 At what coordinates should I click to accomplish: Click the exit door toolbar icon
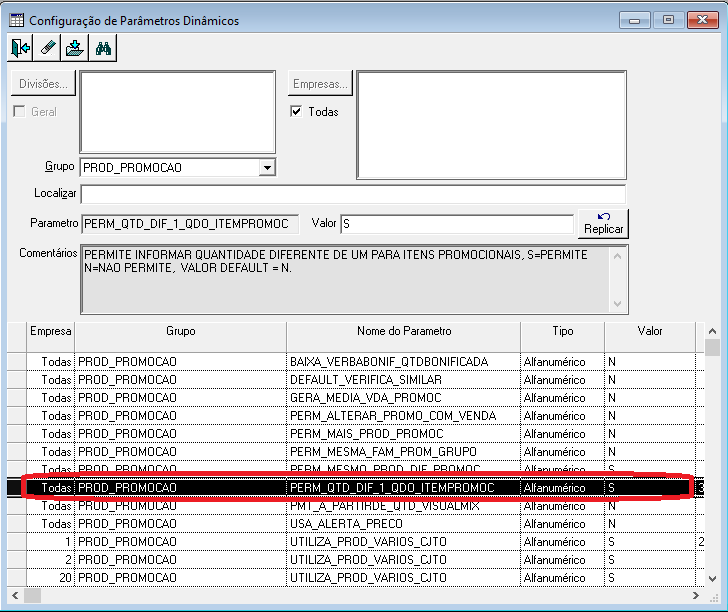tap(20, 48)
